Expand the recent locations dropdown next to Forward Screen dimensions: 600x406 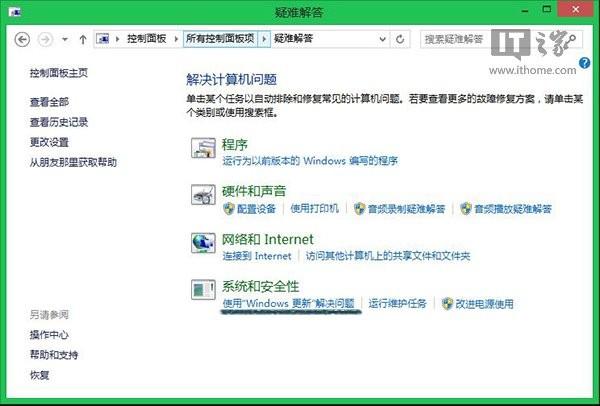coord(65,39)
